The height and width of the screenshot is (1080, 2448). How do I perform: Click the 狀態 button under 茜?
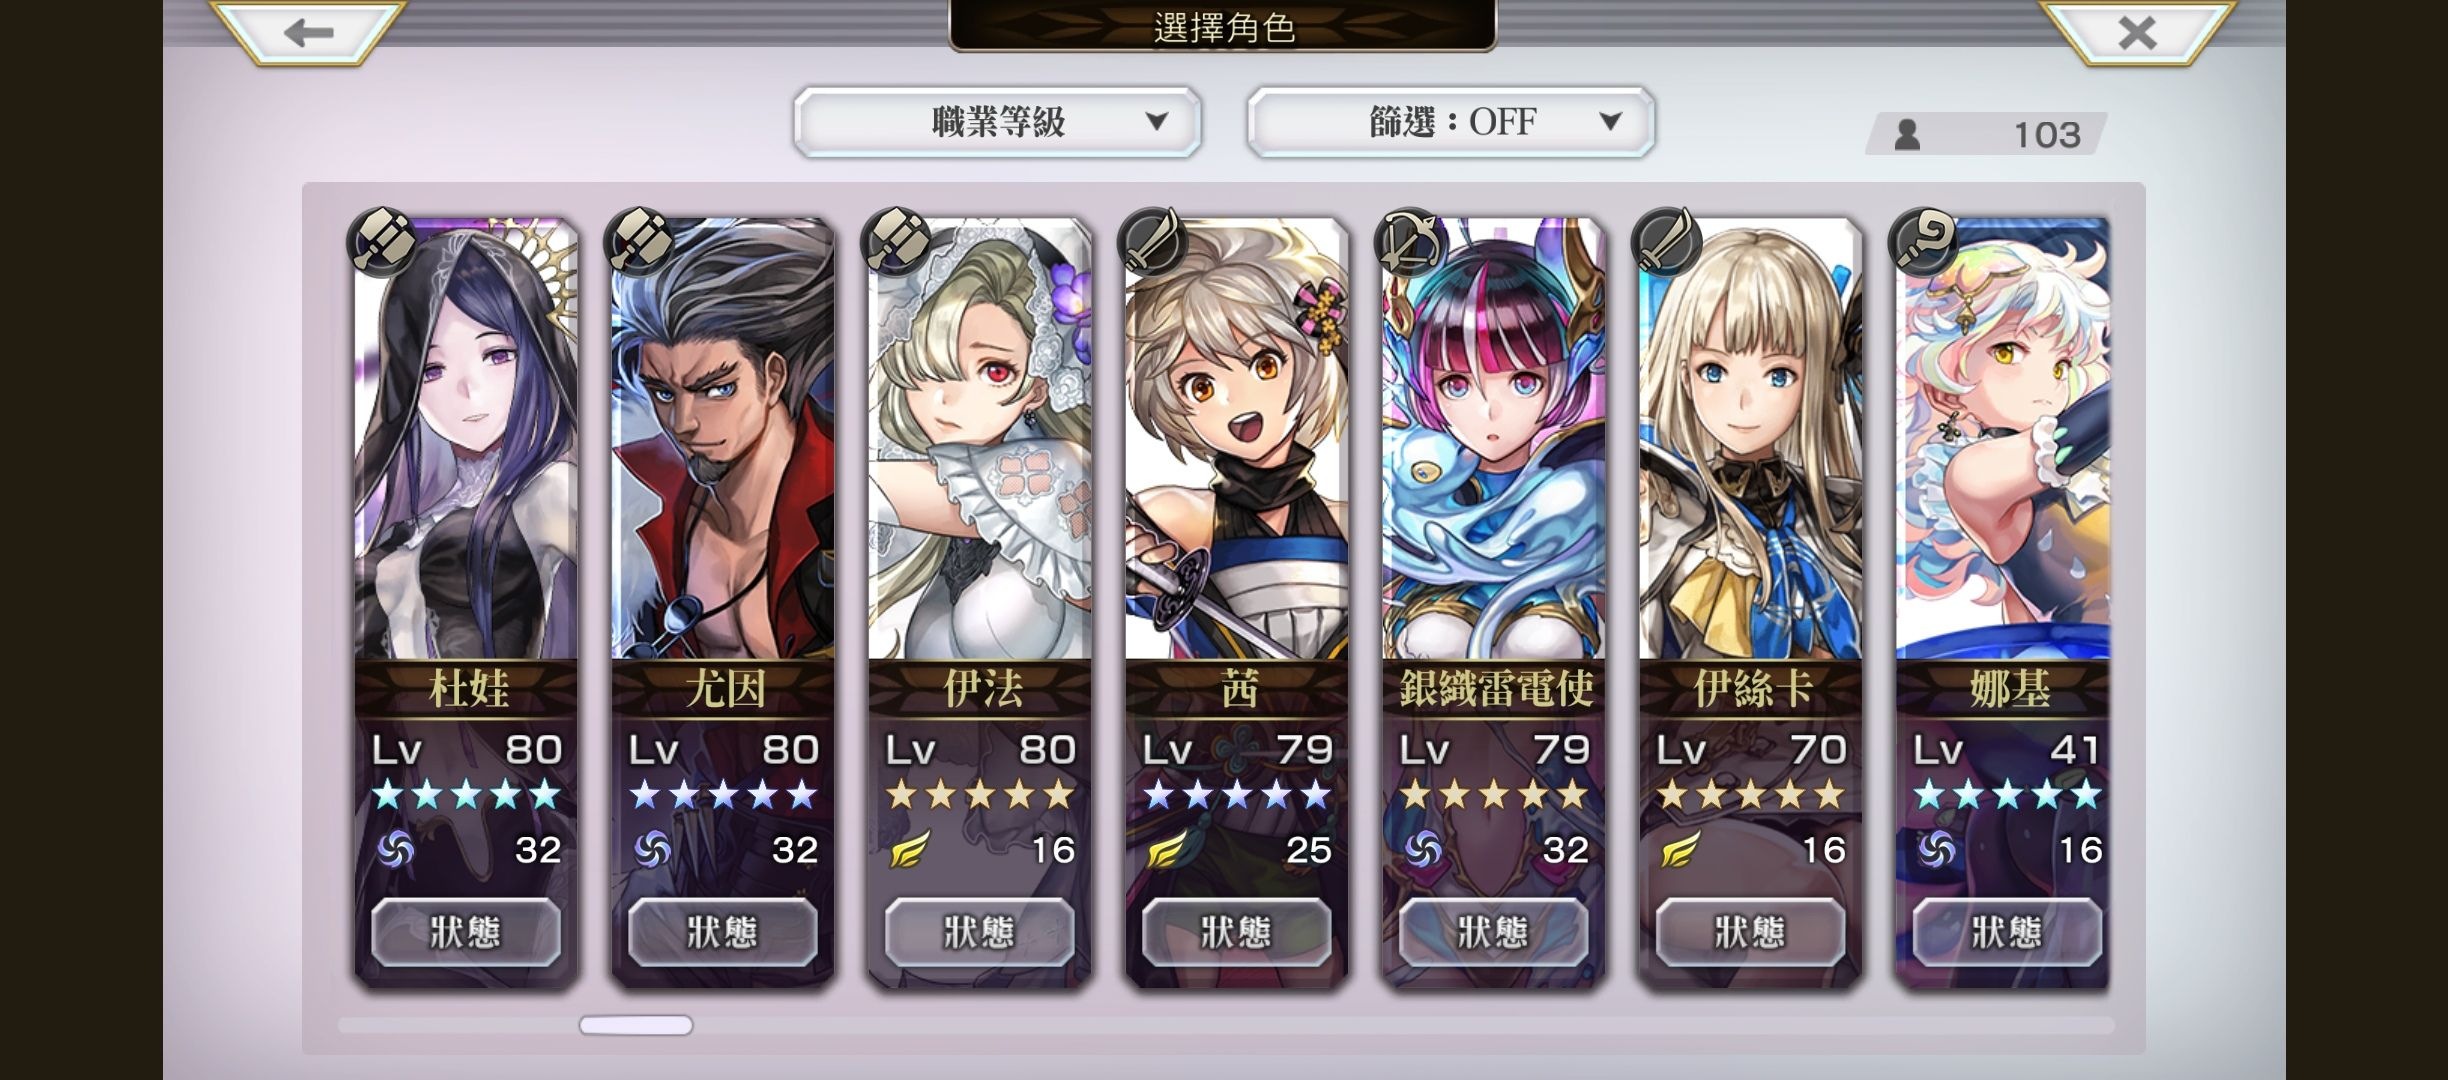[x=1237, y=932]
